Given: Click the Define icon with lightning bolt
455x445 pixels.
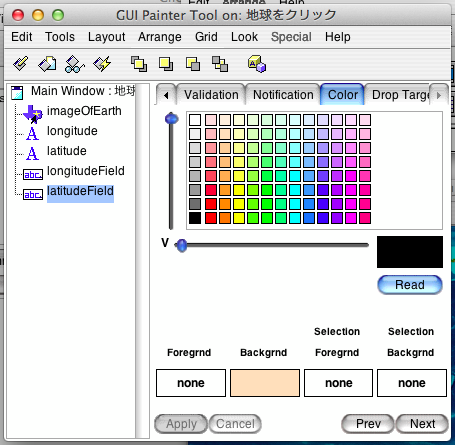Looking at the screenshot, I should click(x=102, y=64).
